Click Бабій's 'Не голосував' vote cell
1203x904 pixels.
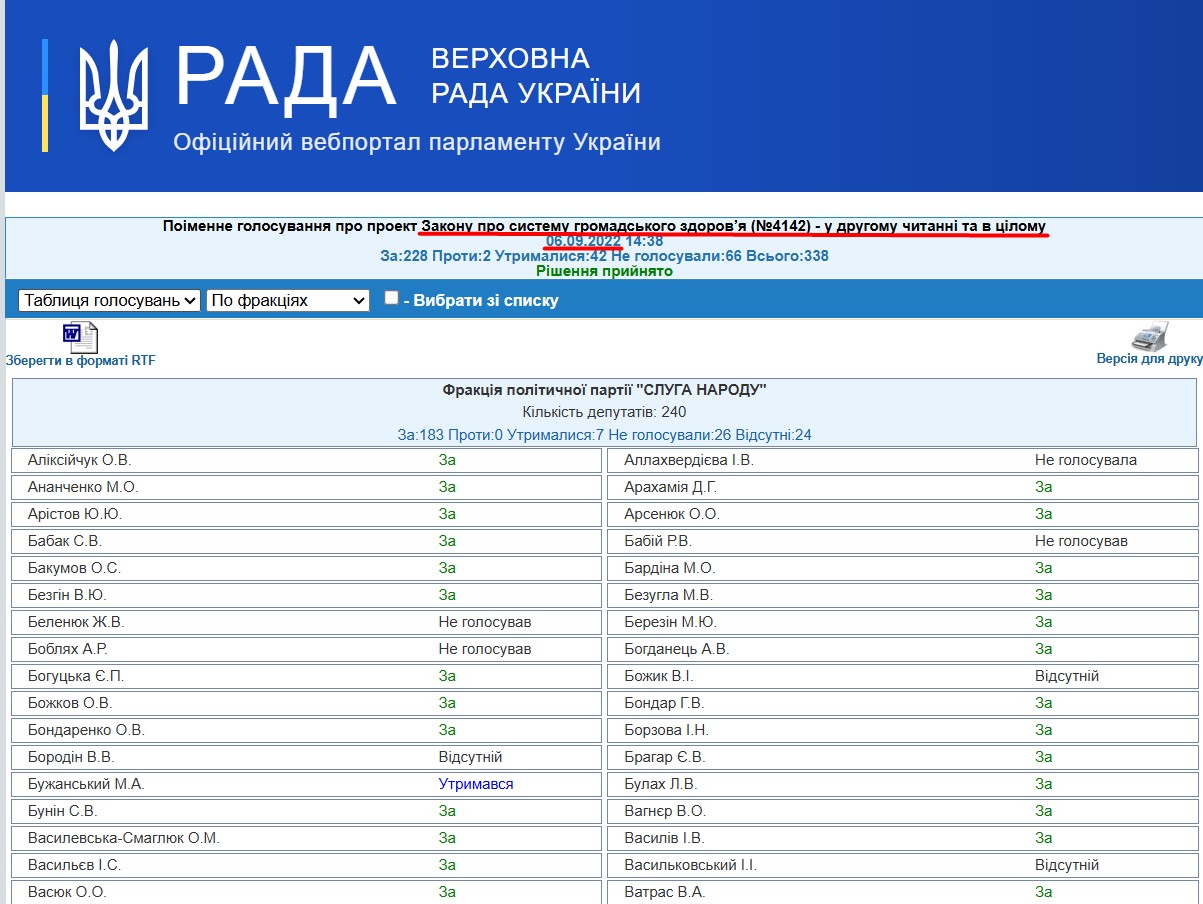pyautogui.click(x=1081, y=541)
